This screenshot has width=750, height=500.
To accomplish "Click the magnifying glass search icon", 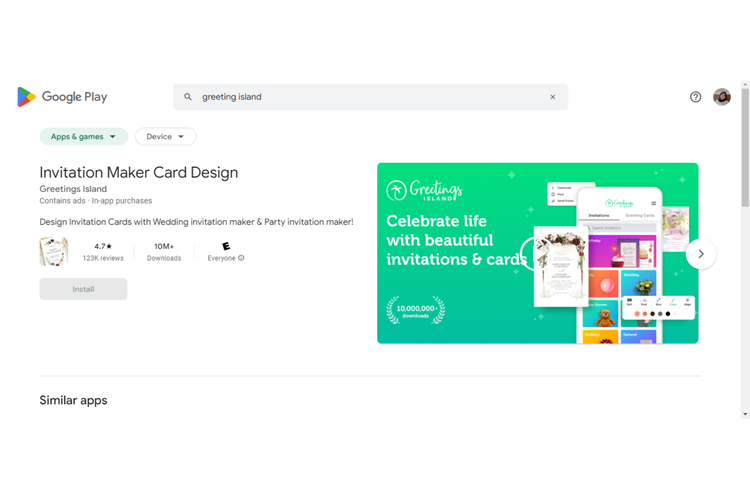I will click(188, 97).
